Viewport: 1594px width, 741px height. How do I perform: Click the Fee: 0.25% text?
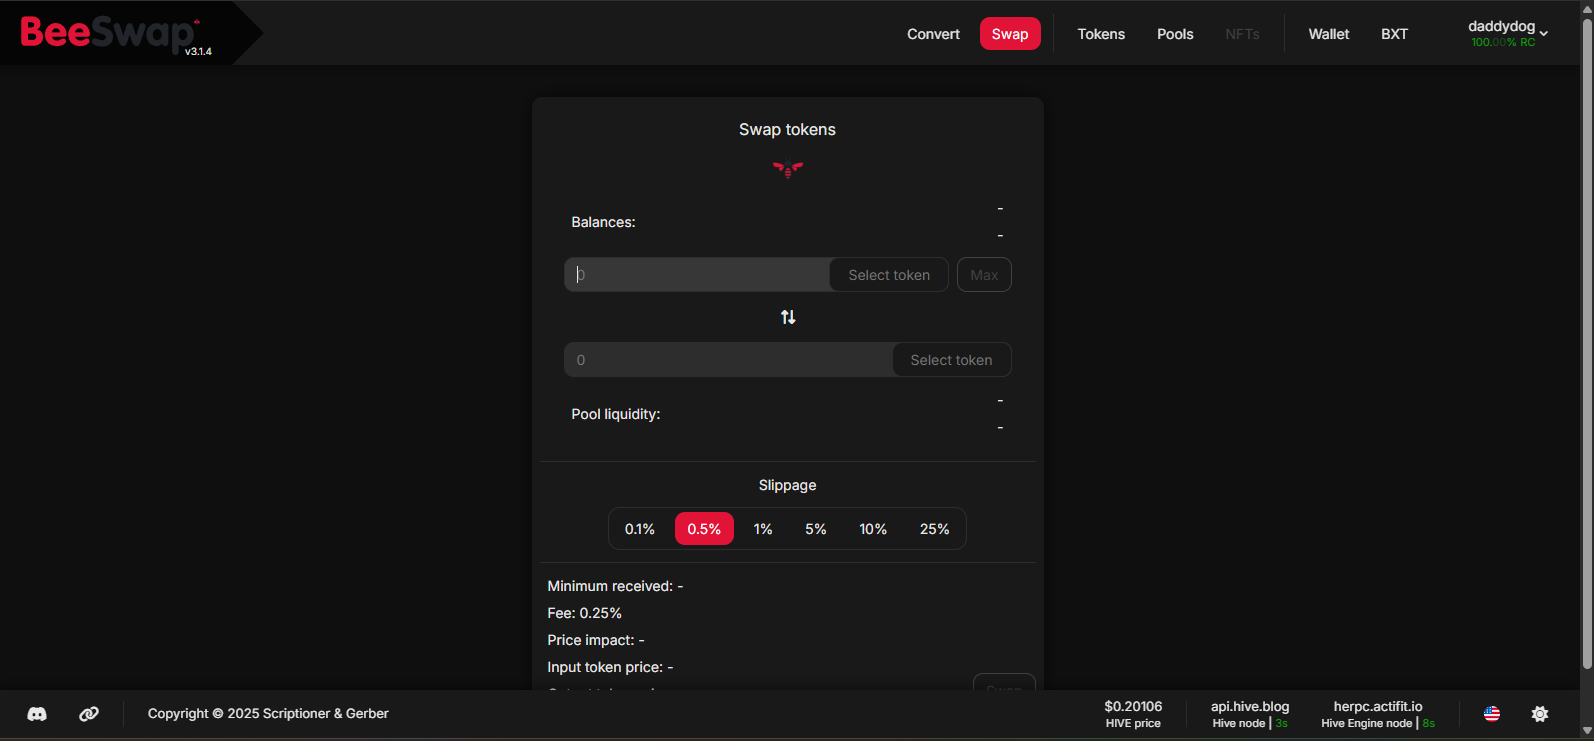[585, 613]
